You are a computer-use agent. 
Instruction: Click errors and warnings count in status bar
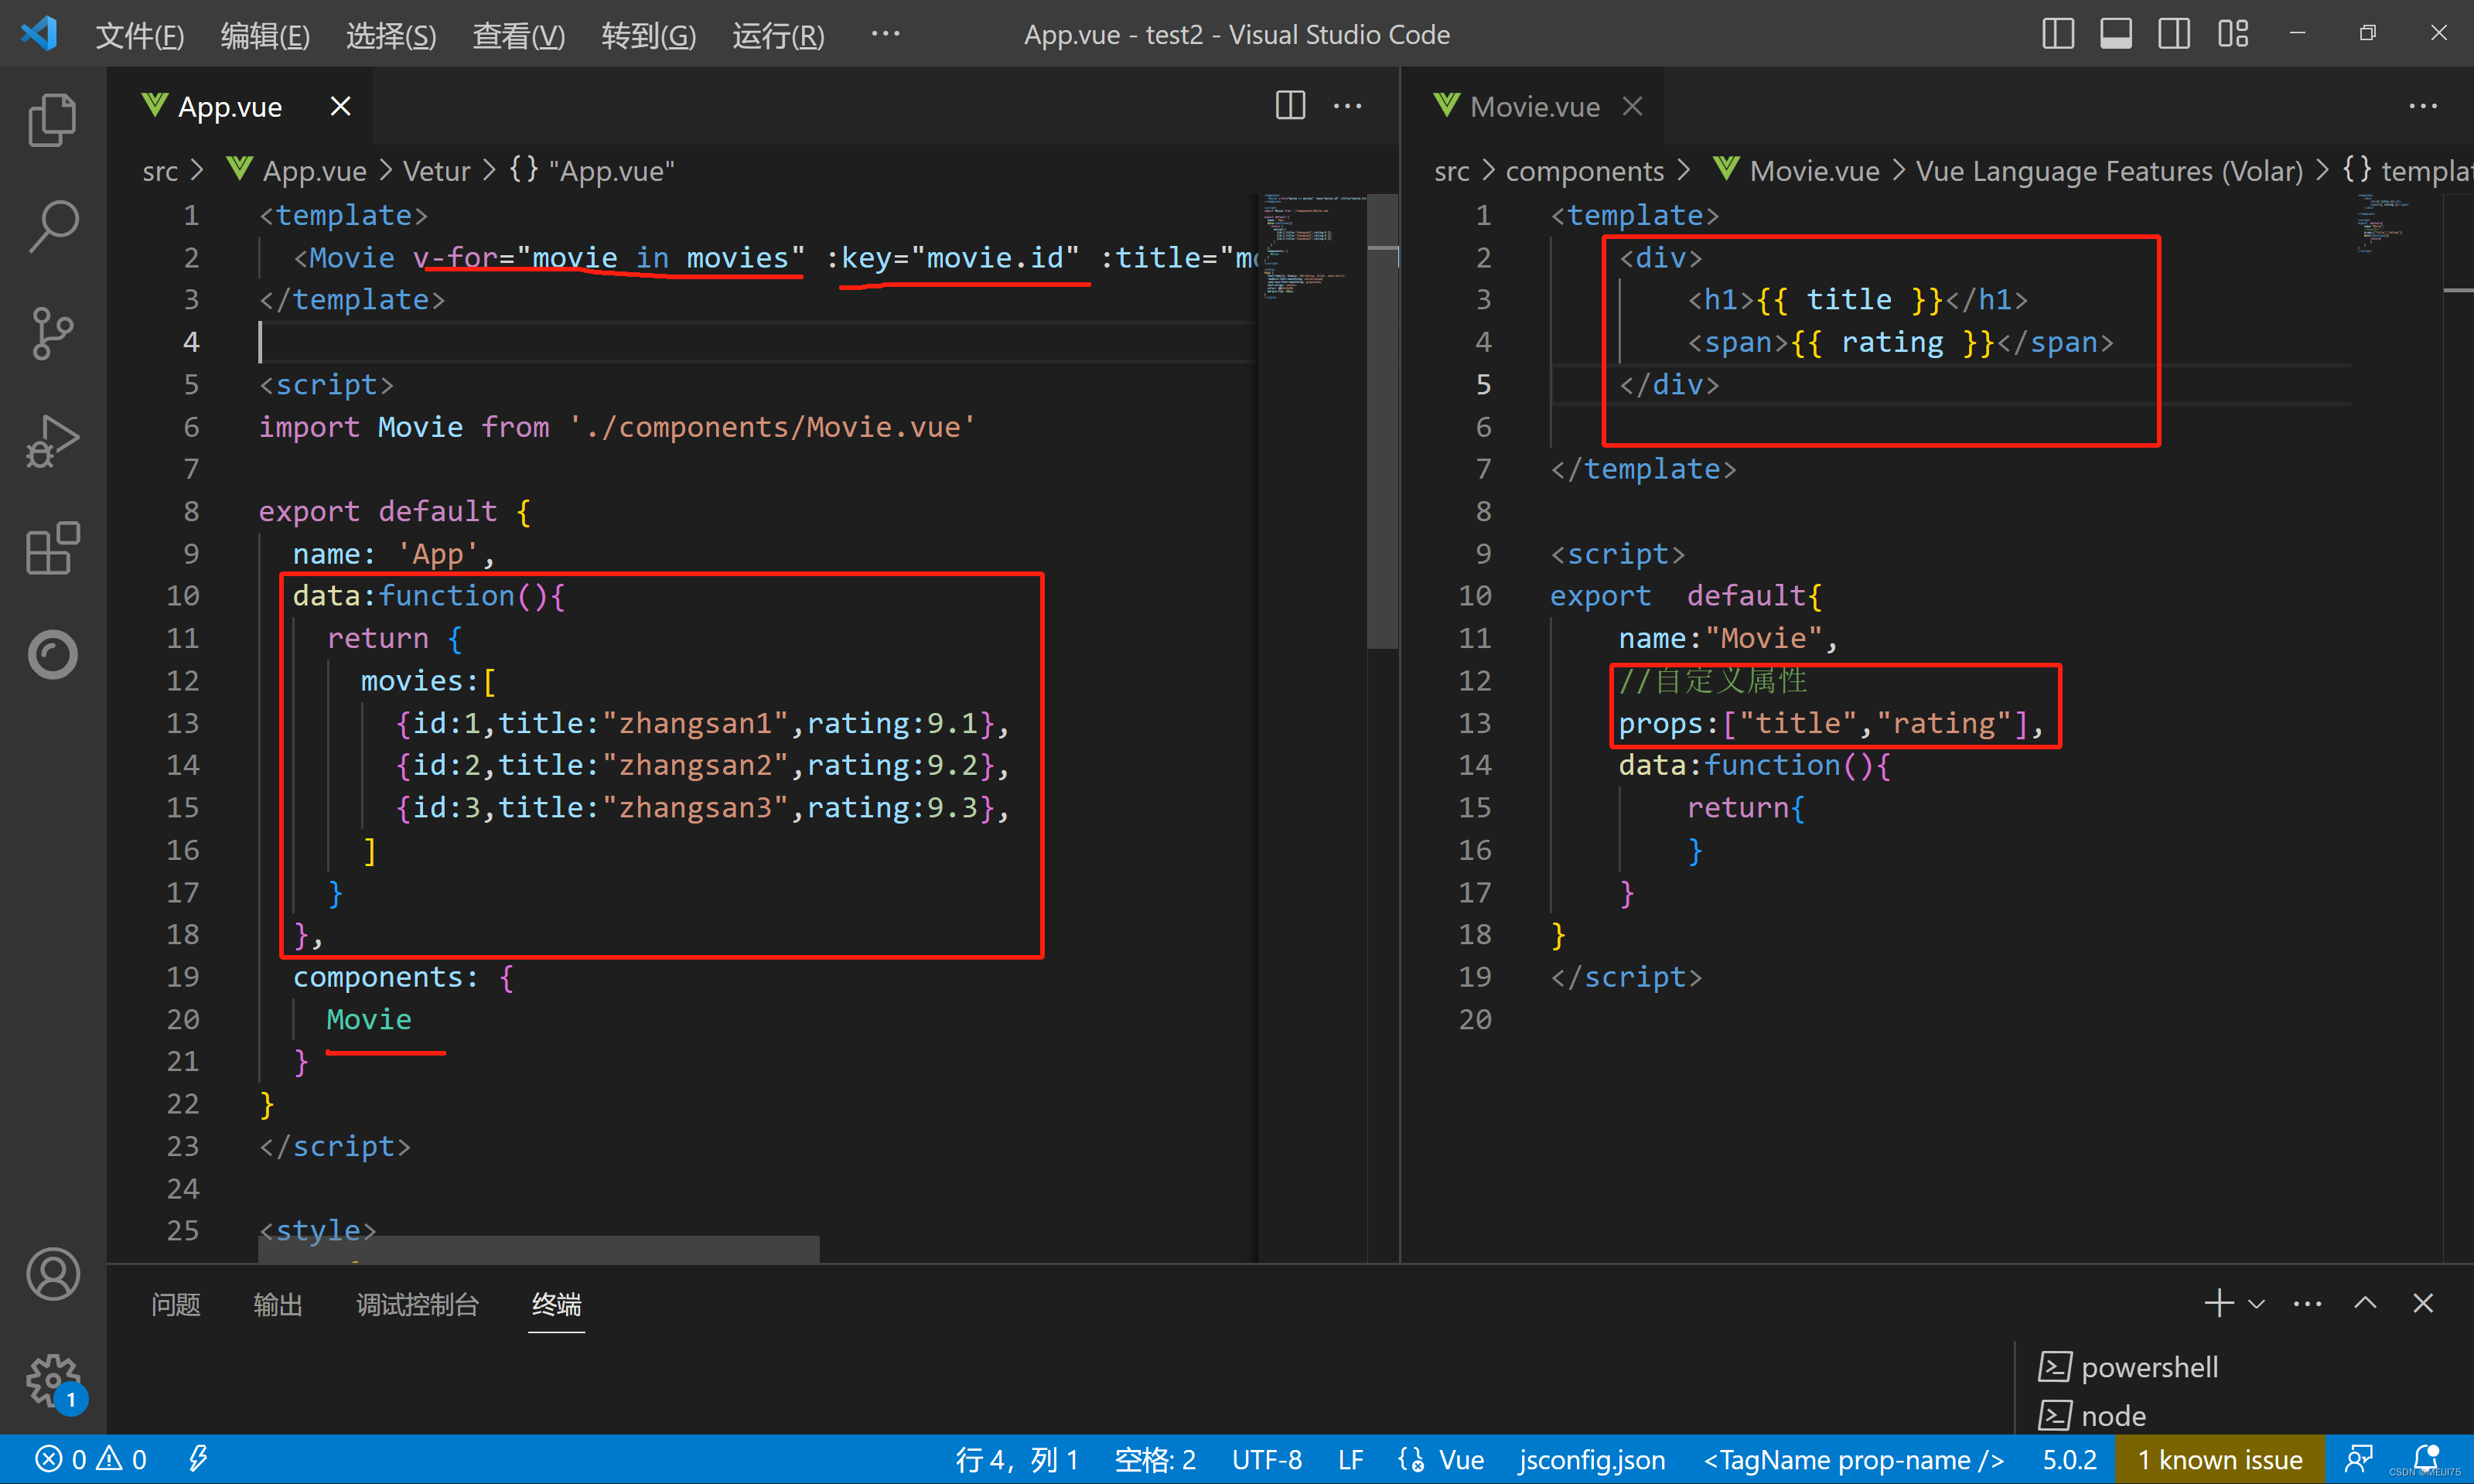click(x=91, y=1460)
